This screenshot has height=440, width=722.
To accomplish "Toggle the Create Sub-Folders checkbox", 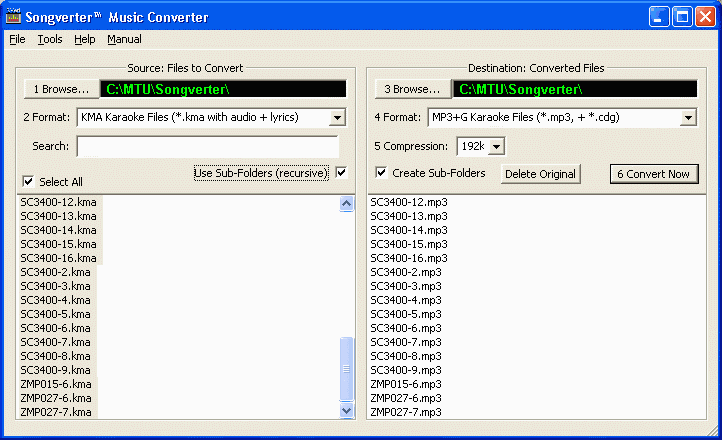I will 381,173.
